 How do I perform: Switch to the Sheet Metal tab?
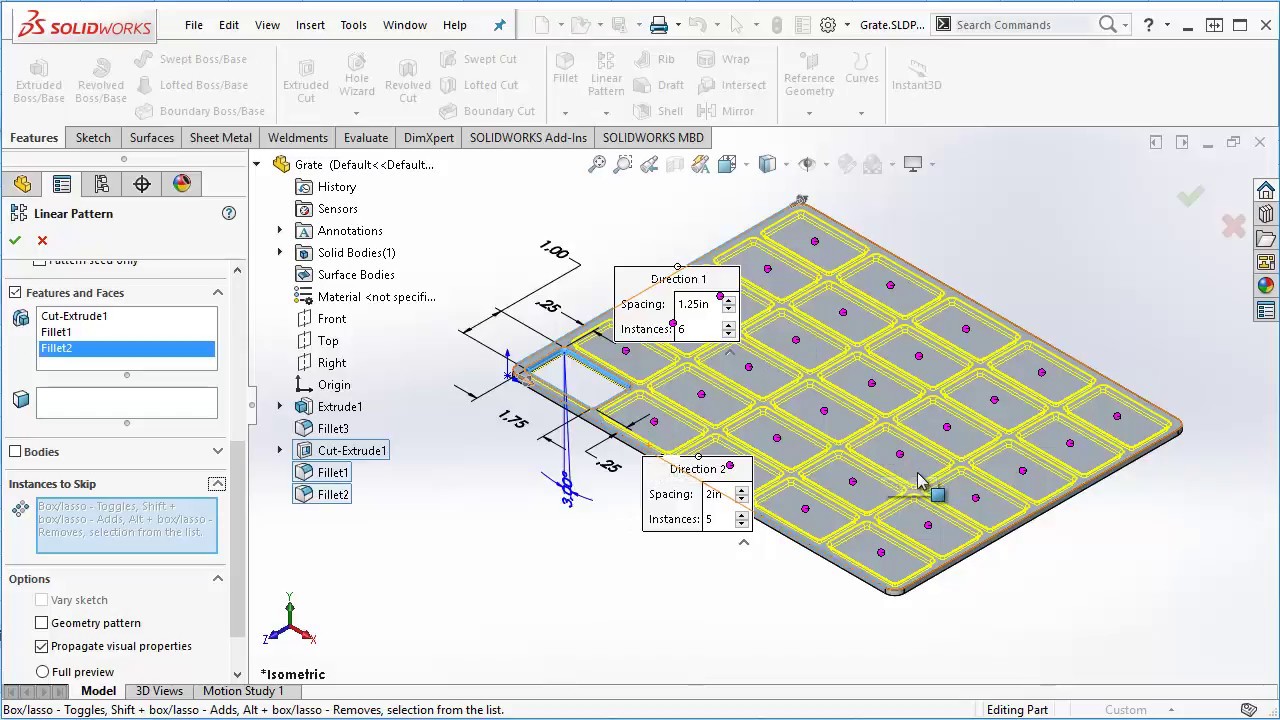pyautogui.click(x=220, y=138)
